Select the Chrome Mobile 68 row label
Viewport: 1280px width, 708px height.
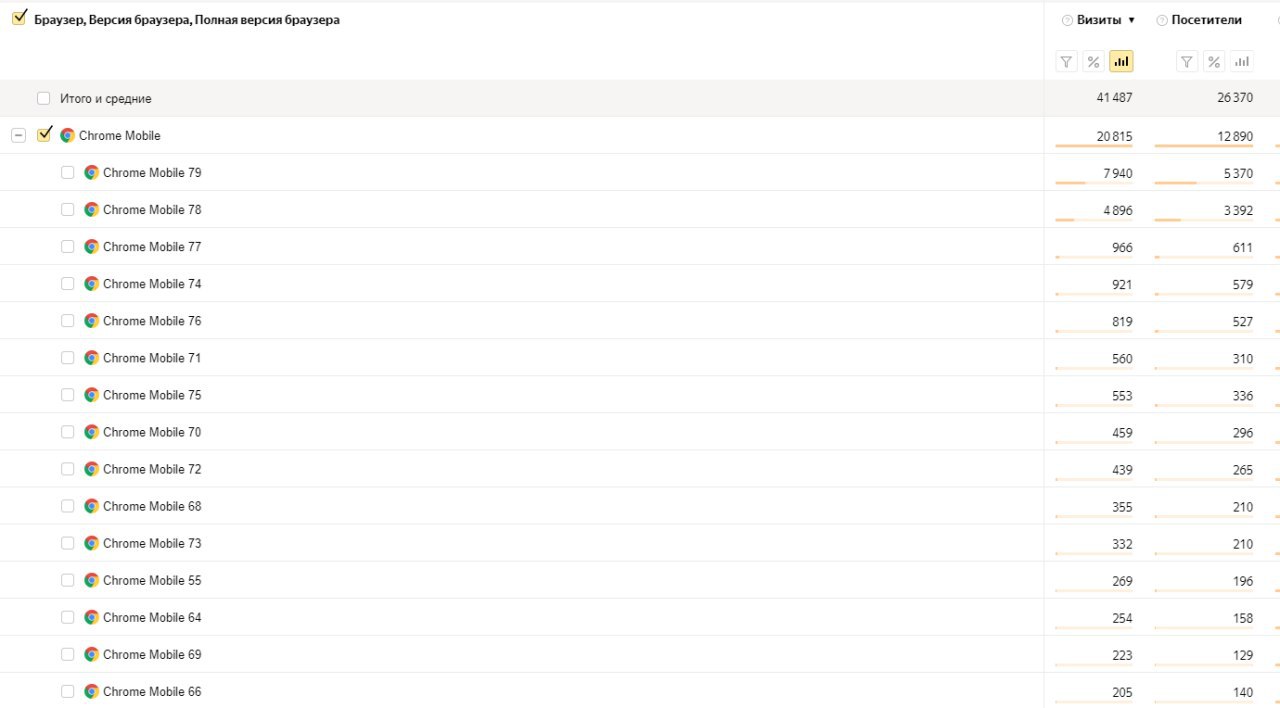[152, 505]
